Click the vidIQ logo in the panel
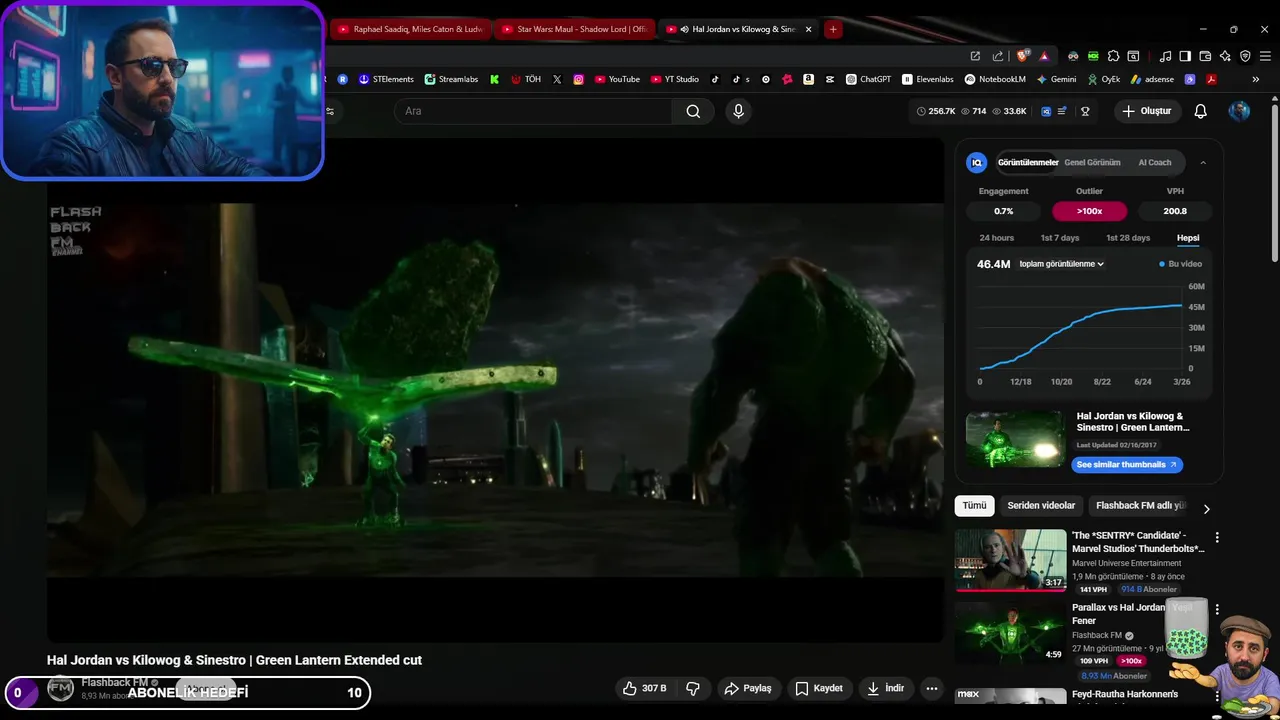The width and height of the screenshot is (1280, 720). [977, 162]
